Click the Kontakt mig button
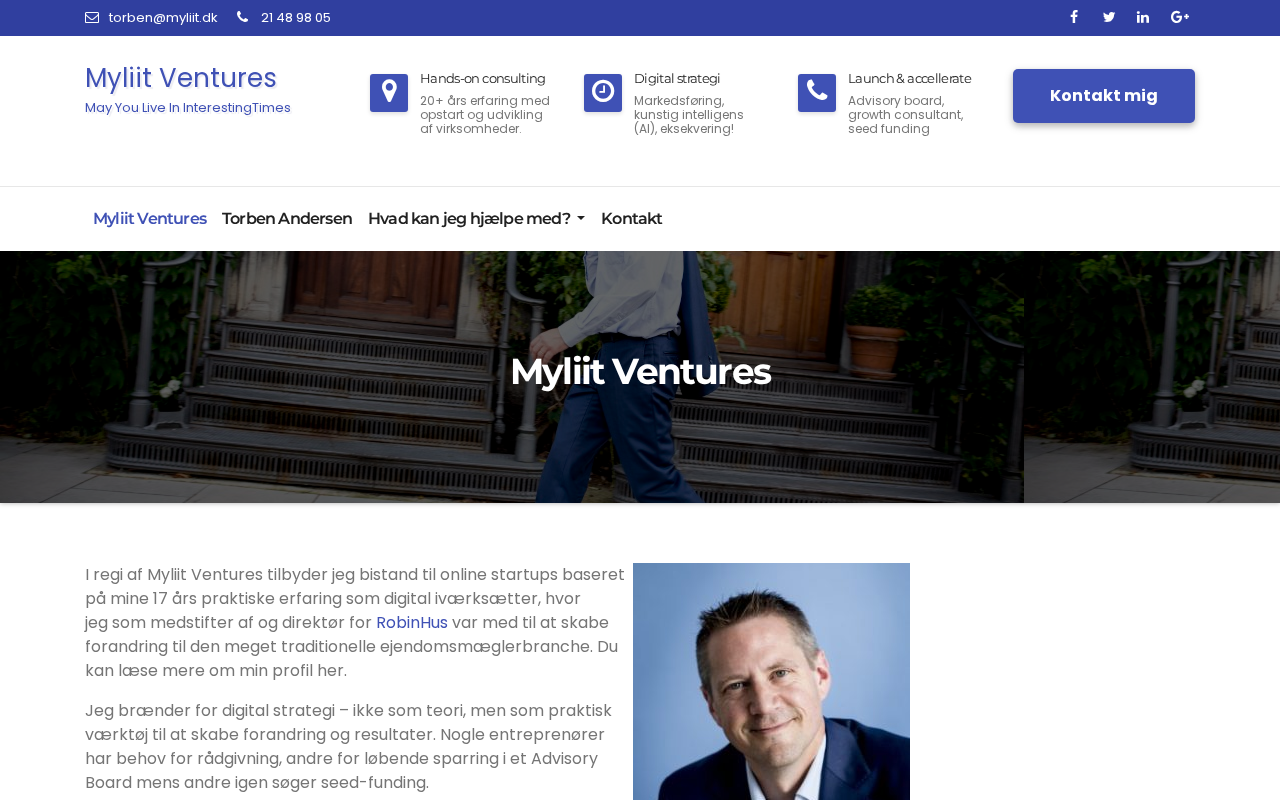Viewport: 1280px width, 800px height. tap(1104, 96)
